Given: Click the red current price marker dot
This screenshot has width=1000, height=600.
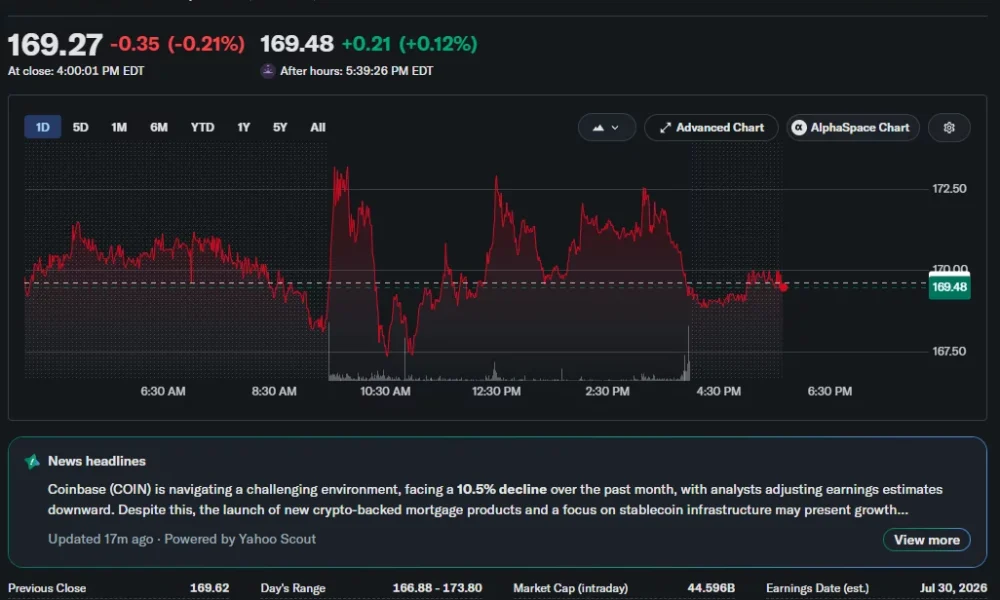Looking at the screenshot, I should [x=783, y=287].
